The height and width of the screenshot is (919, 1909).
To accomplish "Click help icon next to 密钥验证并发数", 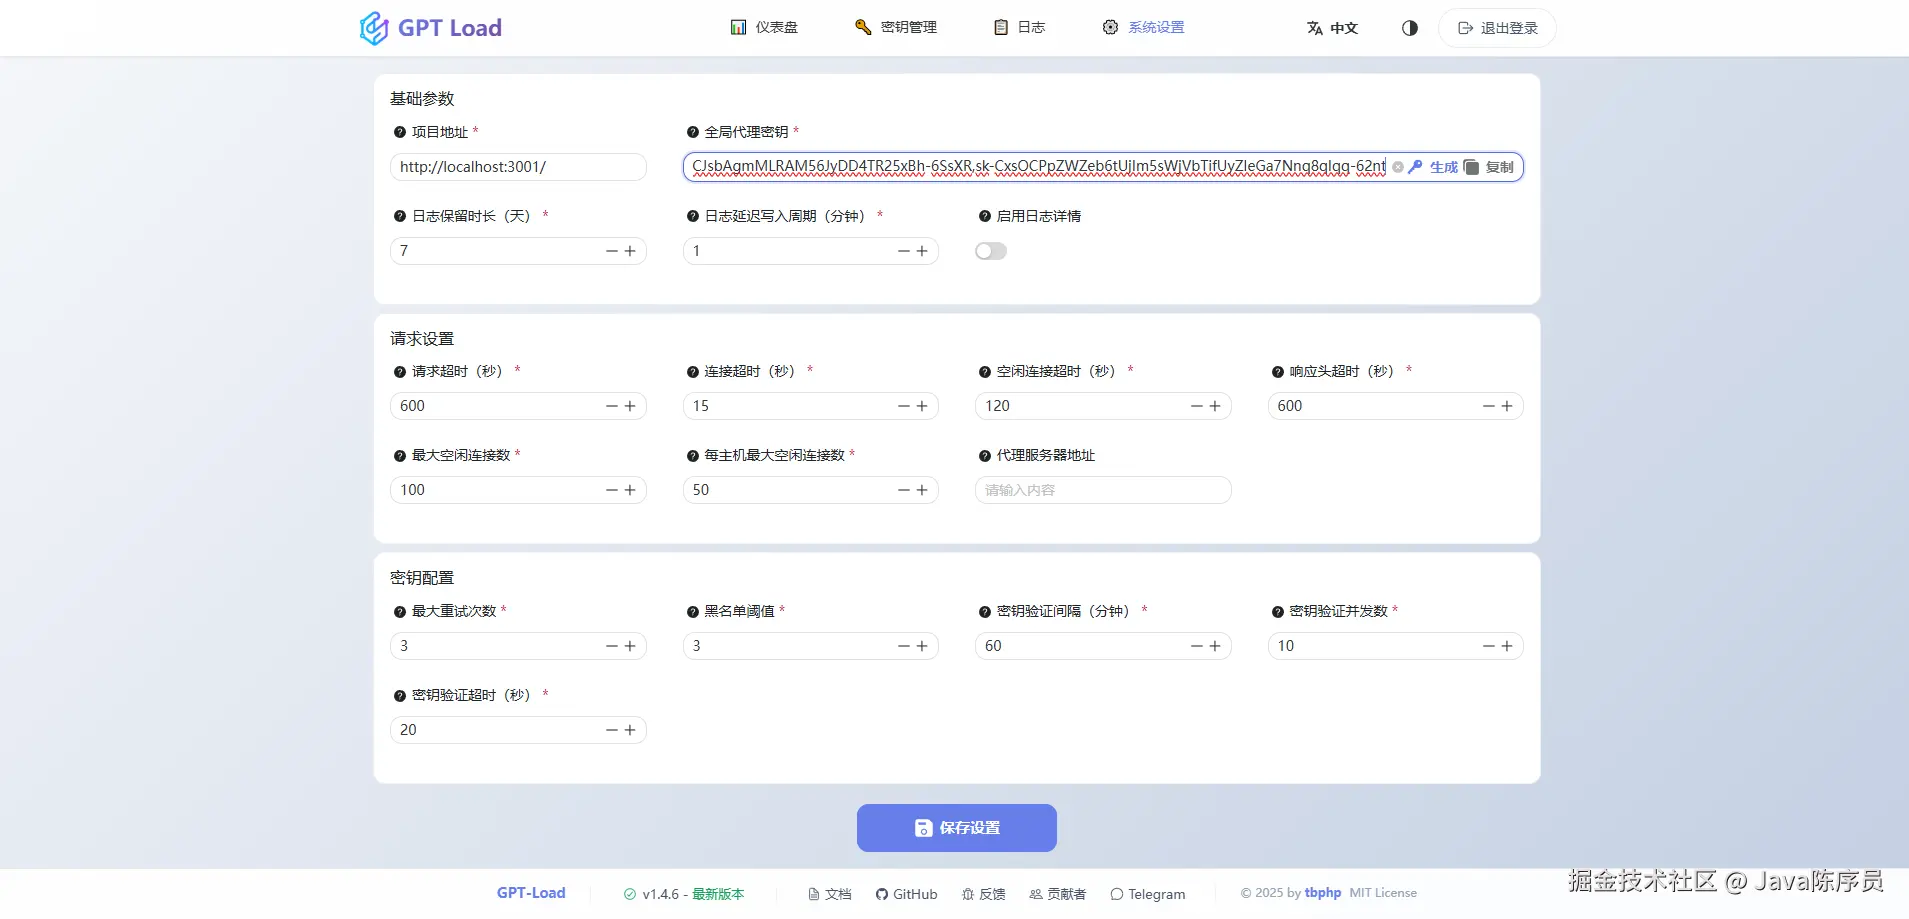I will coord(1278,612).
